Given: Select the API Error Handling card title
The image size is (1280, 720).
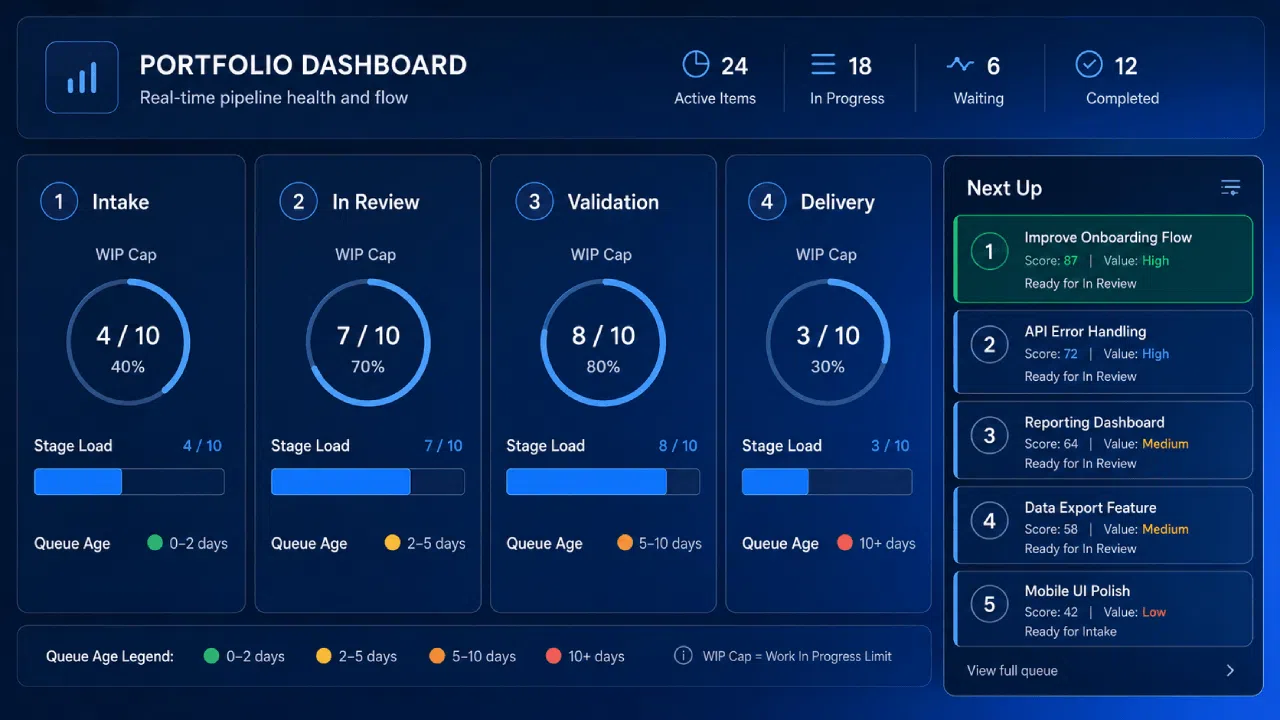Looking at the screenshot, I should [x=1085, y=331].
